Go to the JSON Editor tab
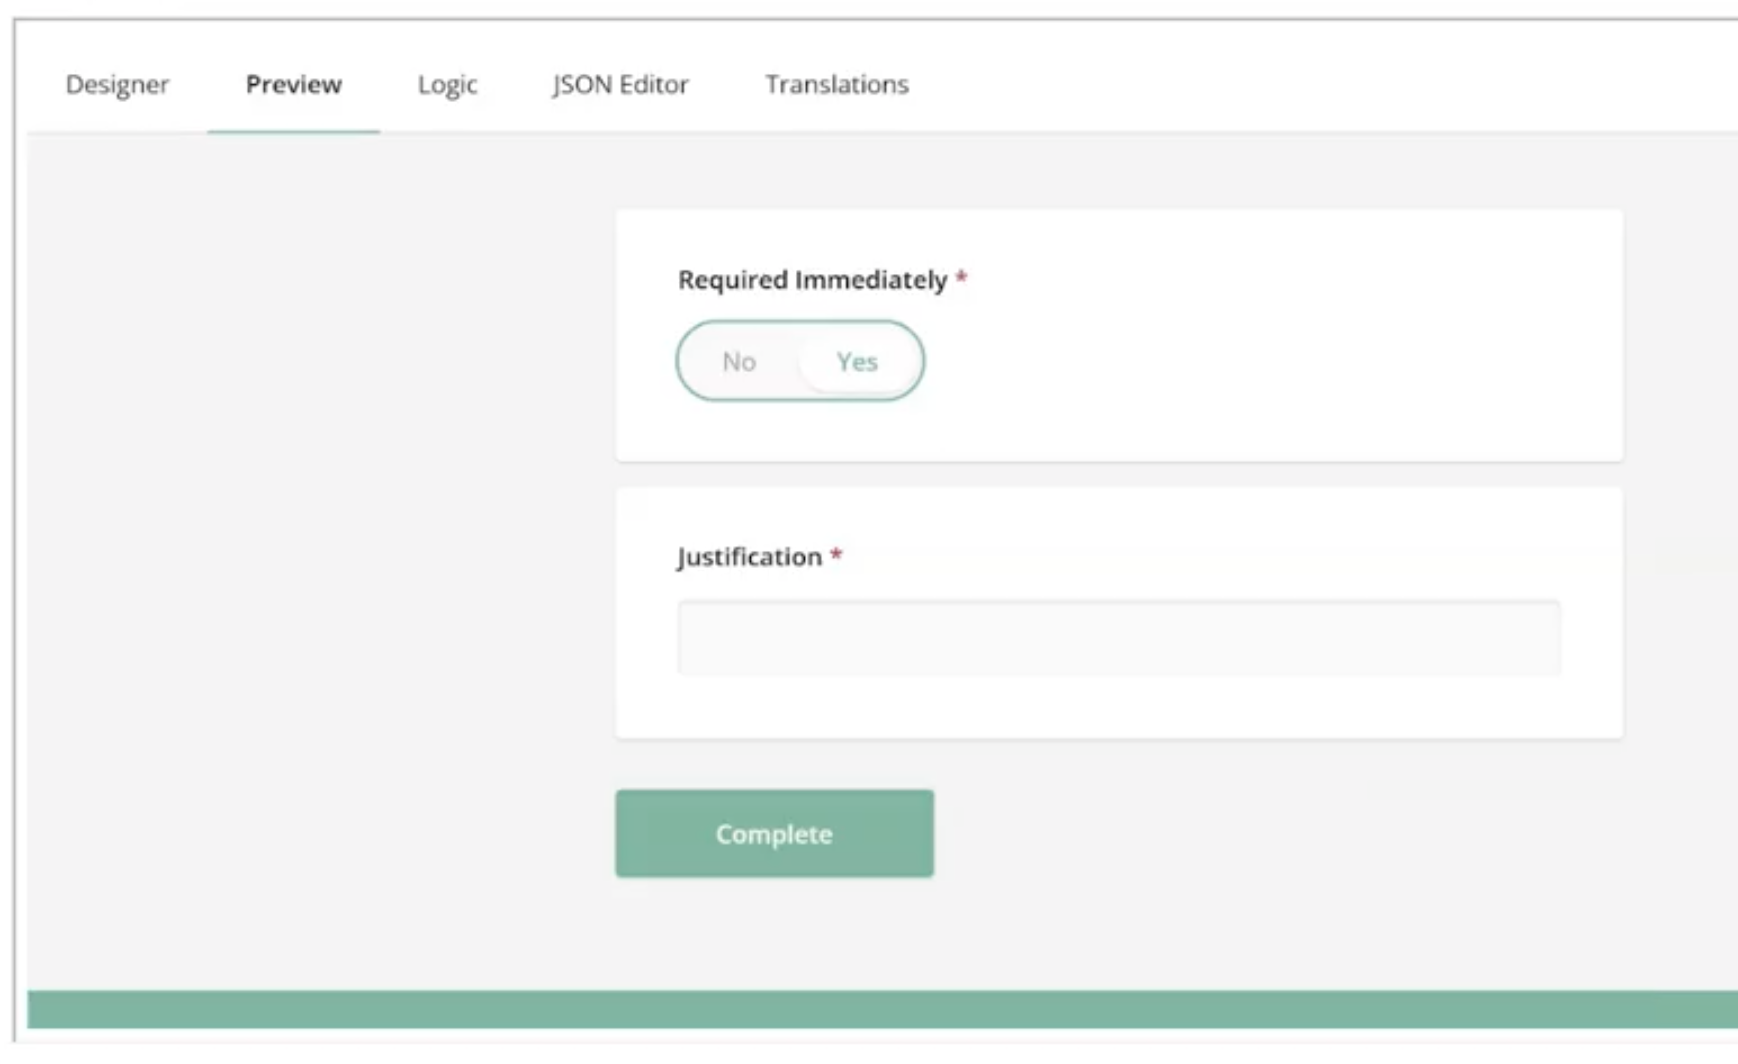This screenshot has height=1064, width=1738. (620, 85)
